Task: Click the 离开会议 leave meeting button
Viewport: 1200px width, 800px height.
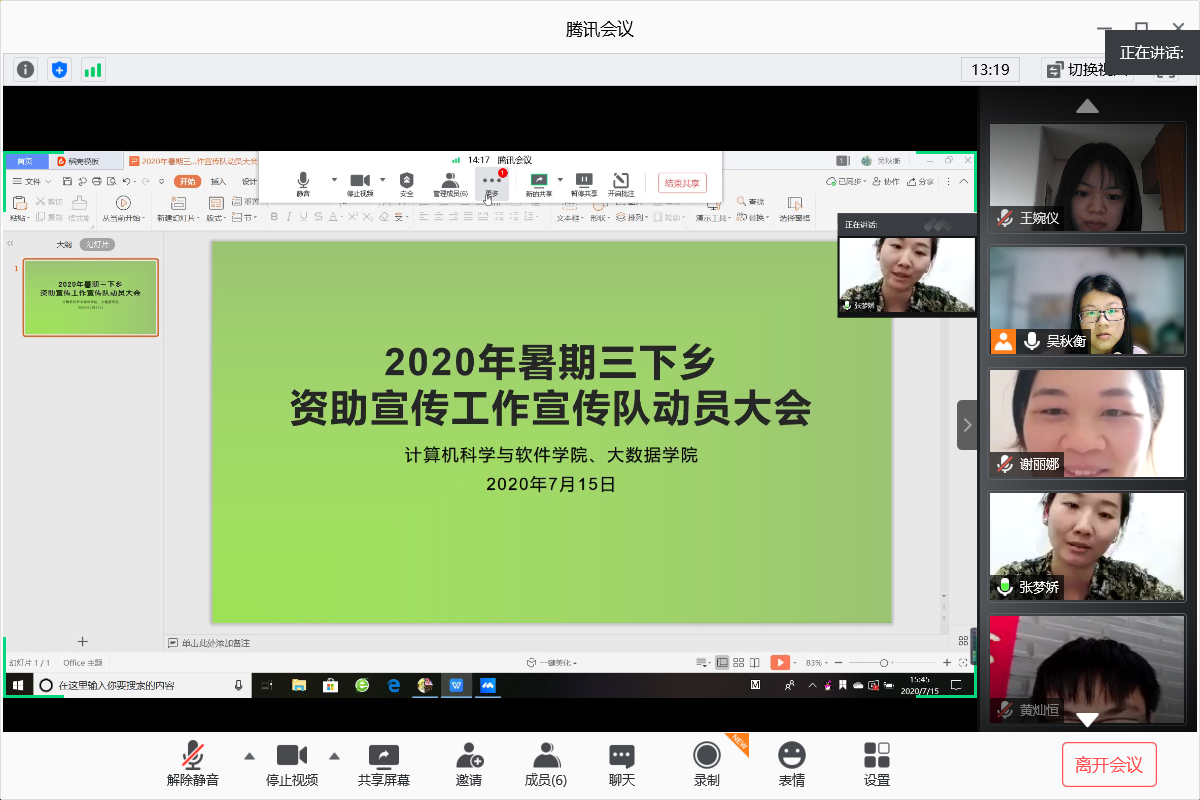Action: [x=1109, y=765]
